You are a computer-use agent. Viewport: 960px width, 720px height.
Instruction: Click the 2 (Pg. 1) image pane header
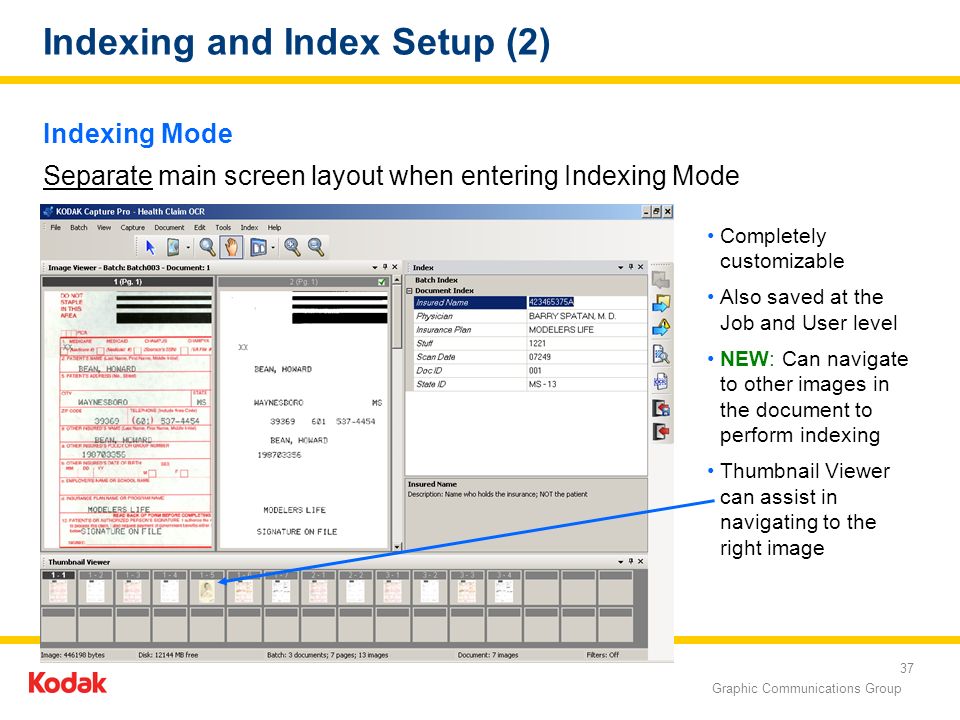(x=304, y=282)
